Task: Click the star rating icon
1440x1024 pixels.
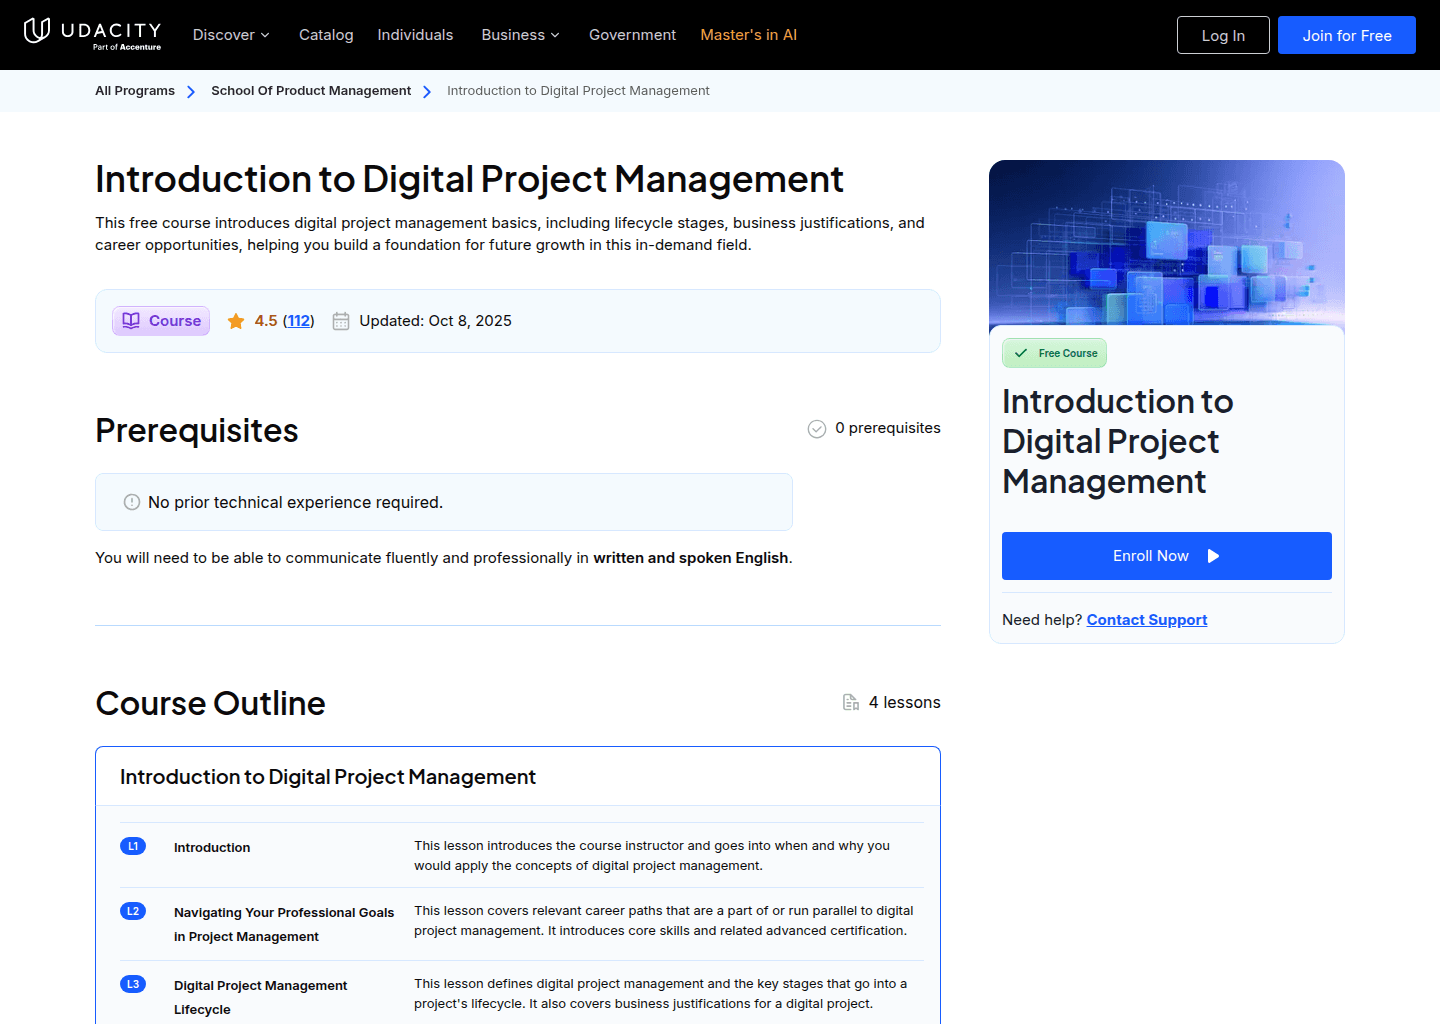Action: (236, 320)
